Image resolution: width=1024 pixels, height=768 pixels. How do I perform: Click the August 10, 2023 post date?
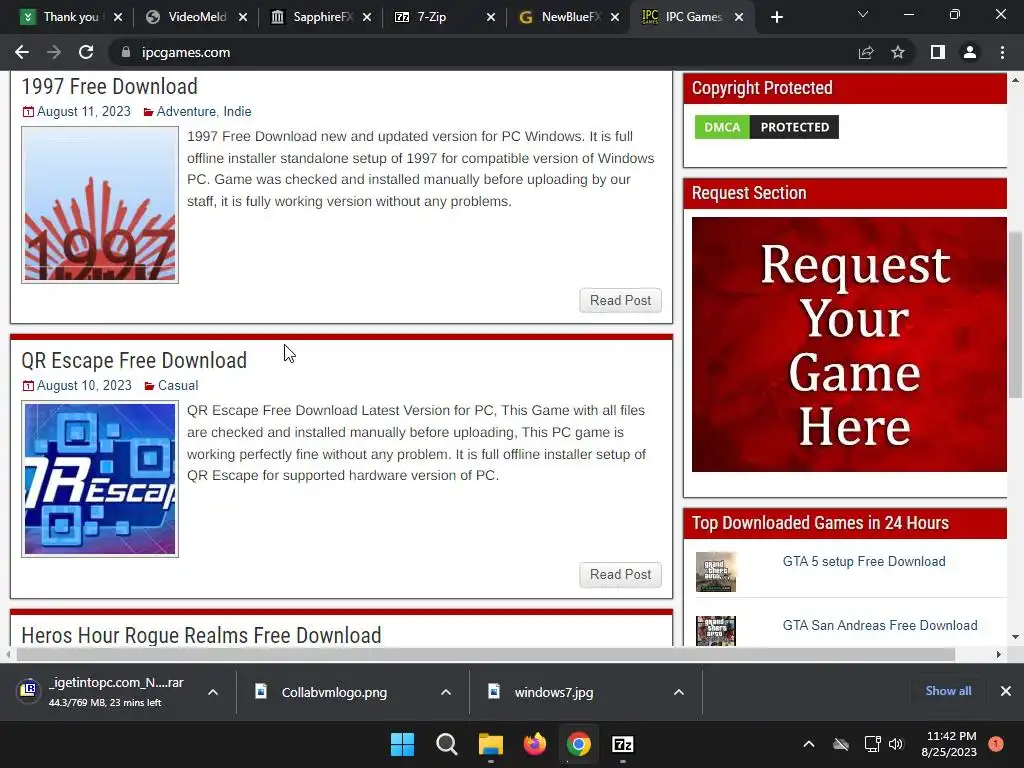84,386
